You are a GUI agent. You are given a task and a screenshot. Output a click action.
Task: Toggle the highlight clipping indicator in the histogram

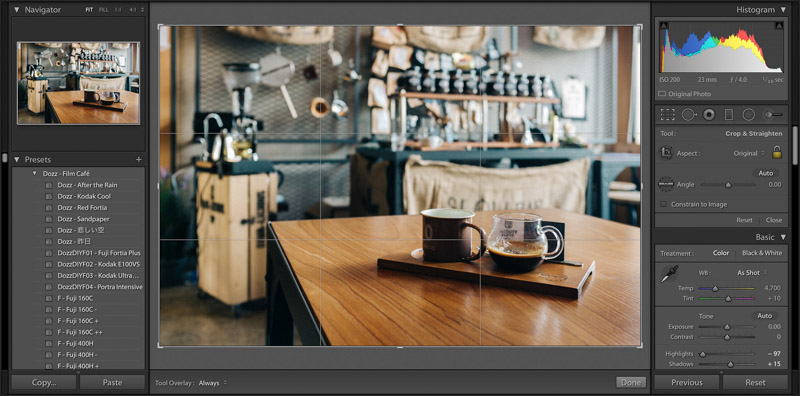coord(779,25)
